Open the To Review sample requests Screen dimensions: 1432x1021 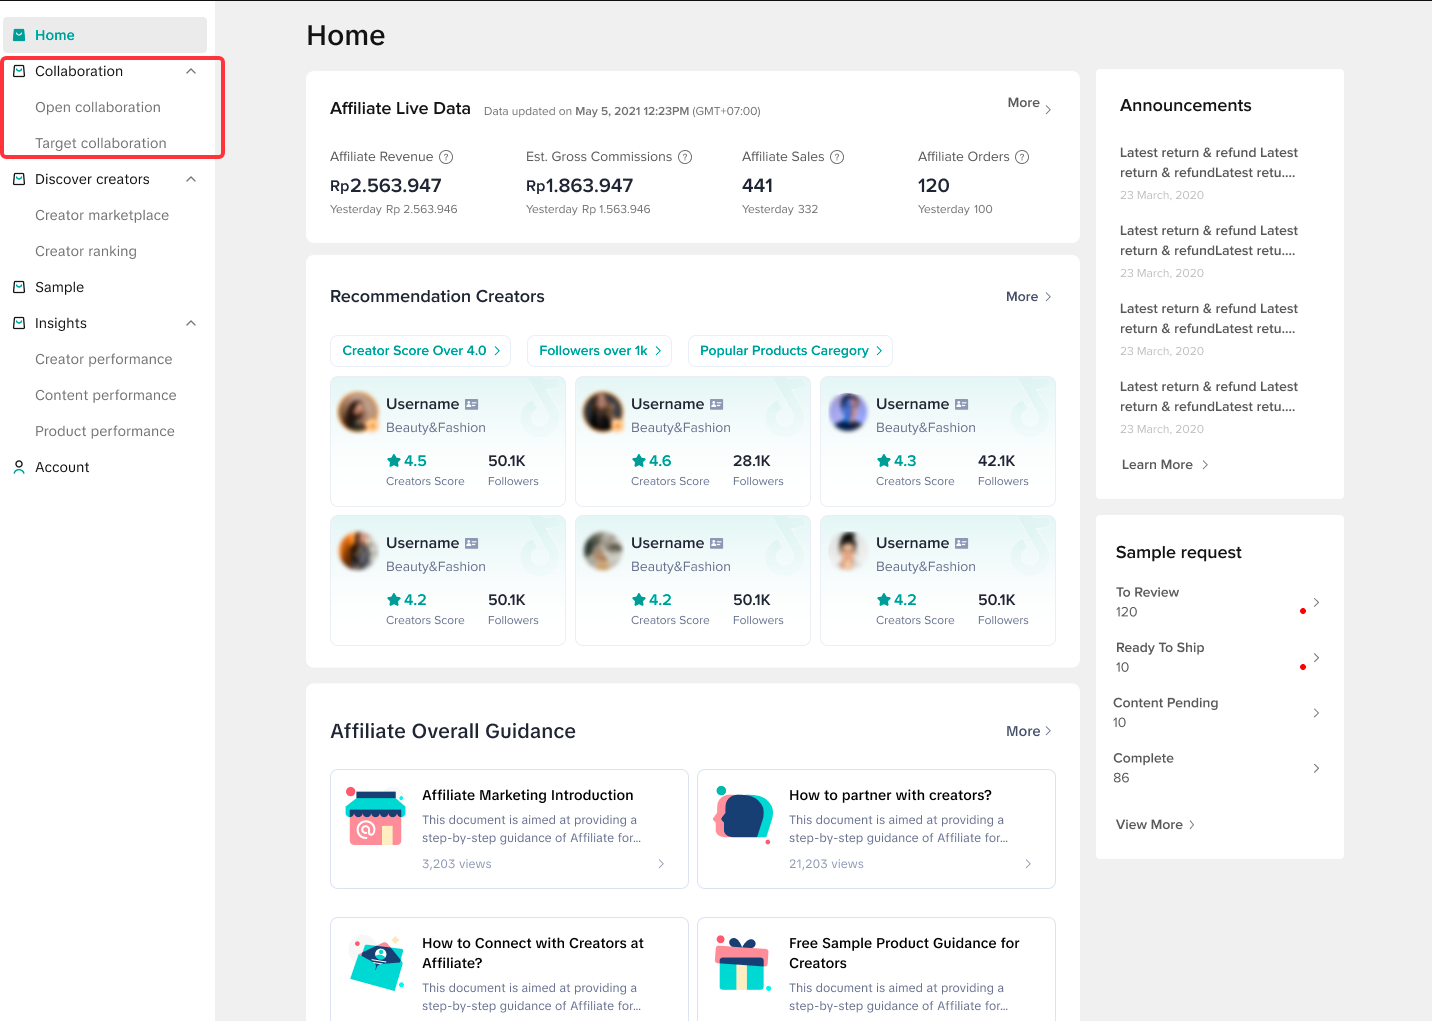pos(1216,602)
